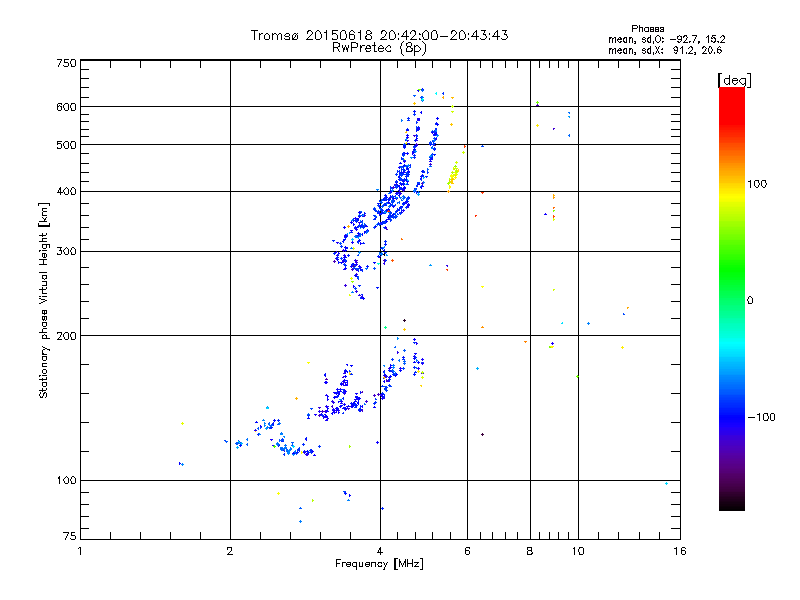Image resolution: width=800 pixels, height=600 pixels.
Task: Click the y-axis '500' tick label
Action: coord(66,145)
